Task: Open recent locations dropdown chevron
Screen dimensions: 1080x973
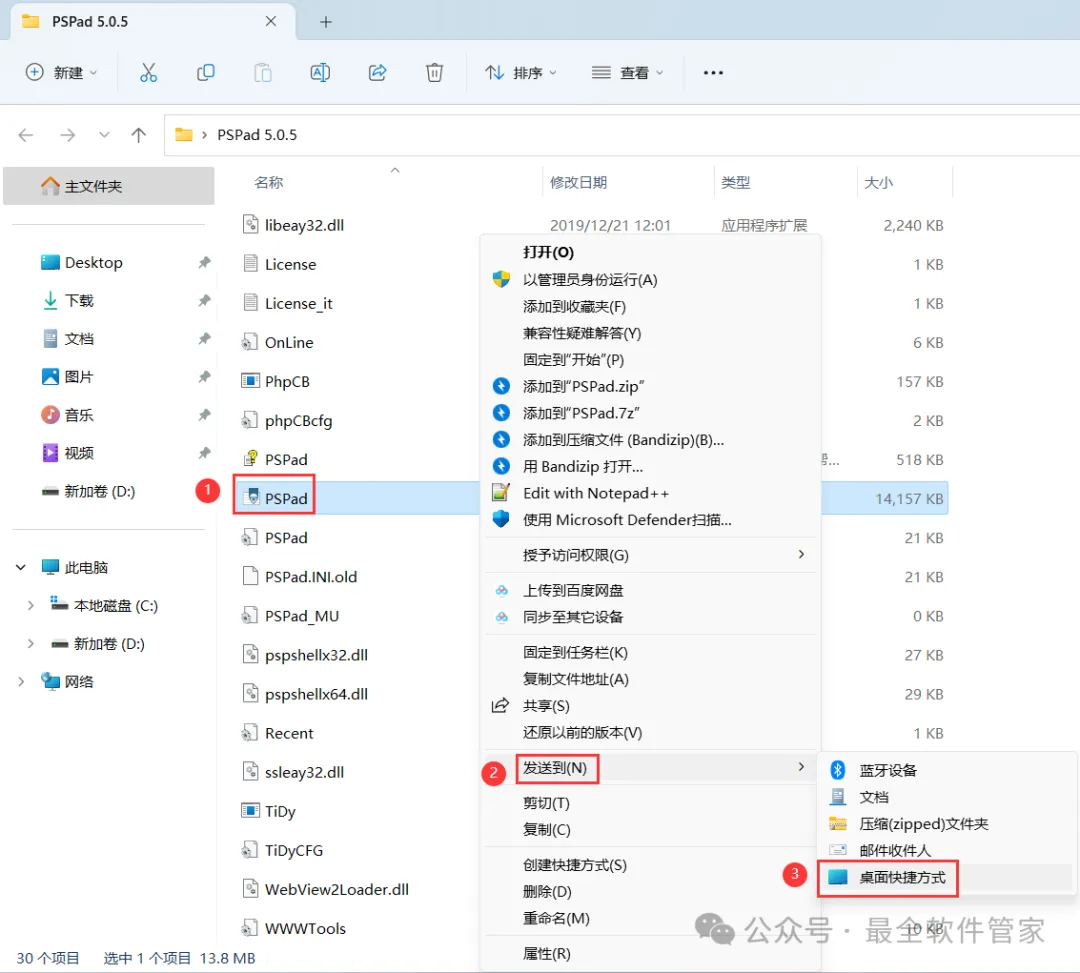Action: tap(104, 135)
